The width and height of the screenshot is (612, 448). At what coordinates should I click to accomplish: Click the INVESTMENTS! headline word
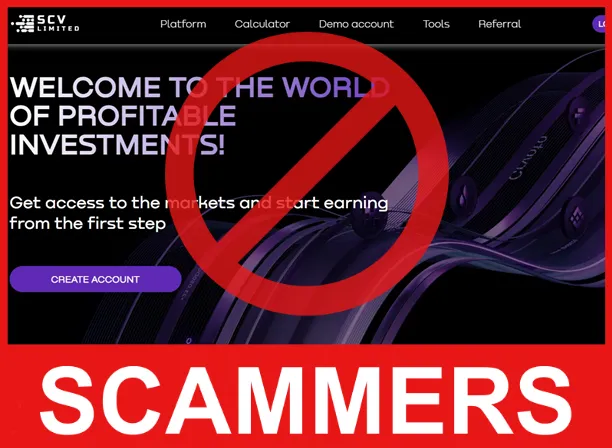click(x=117, y=145)
